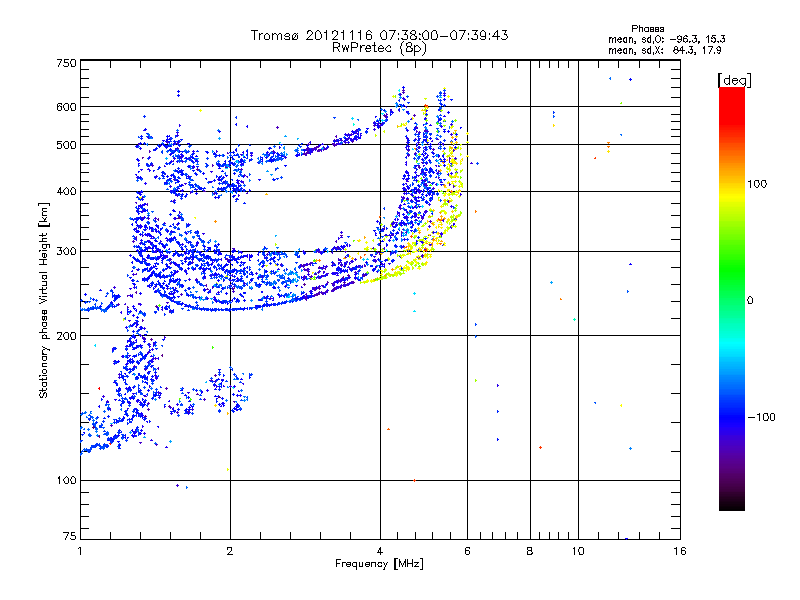The image size is (800, 600).
Task: Click x-axis tick label '6'
Action: click(x=467, y=551)
